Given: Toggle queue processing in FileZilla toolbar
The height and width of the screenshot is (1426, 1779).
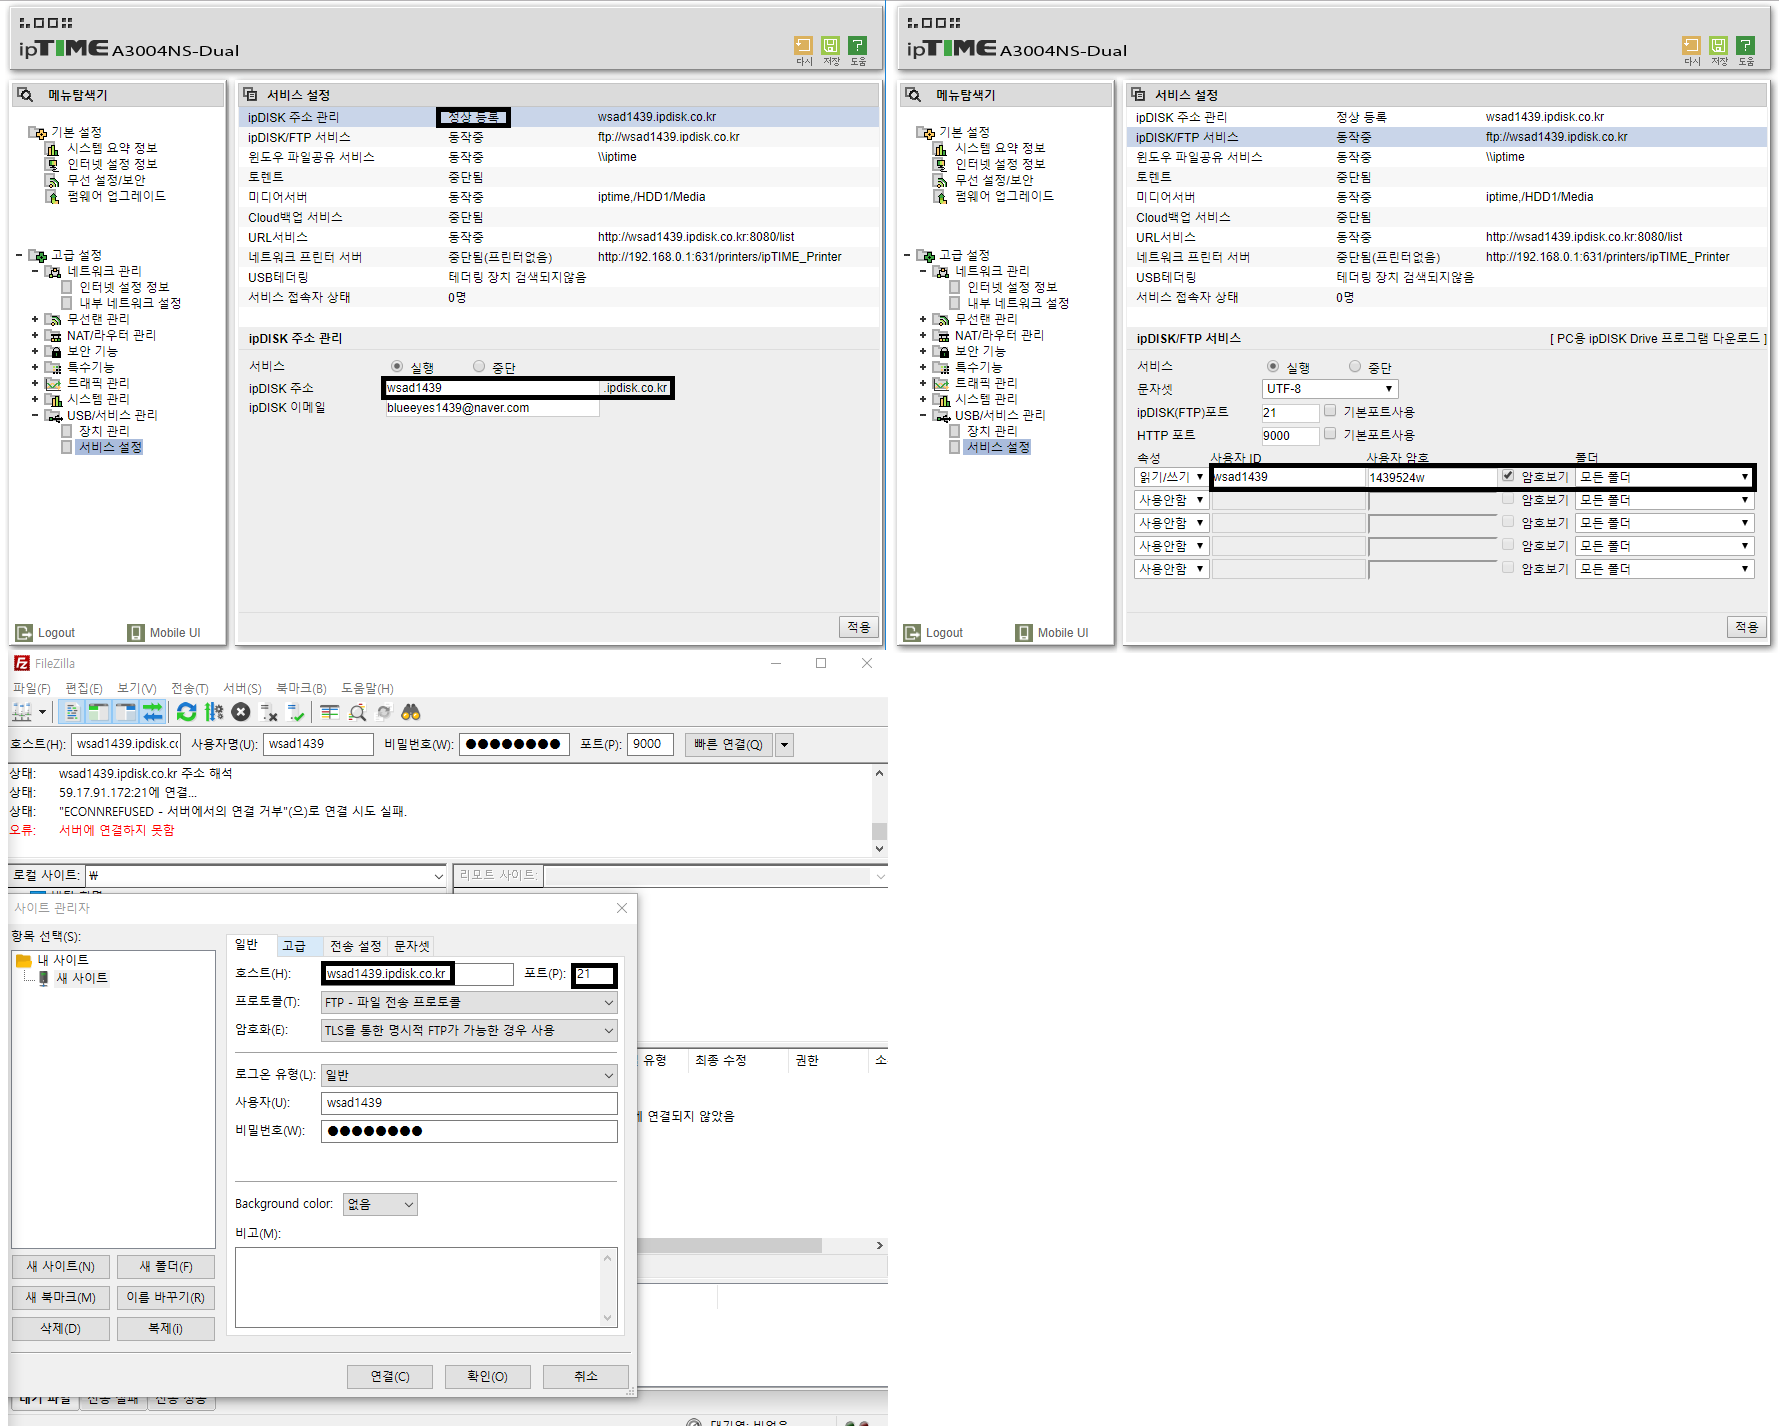Looking at the screenshot, I should point(213,712).
